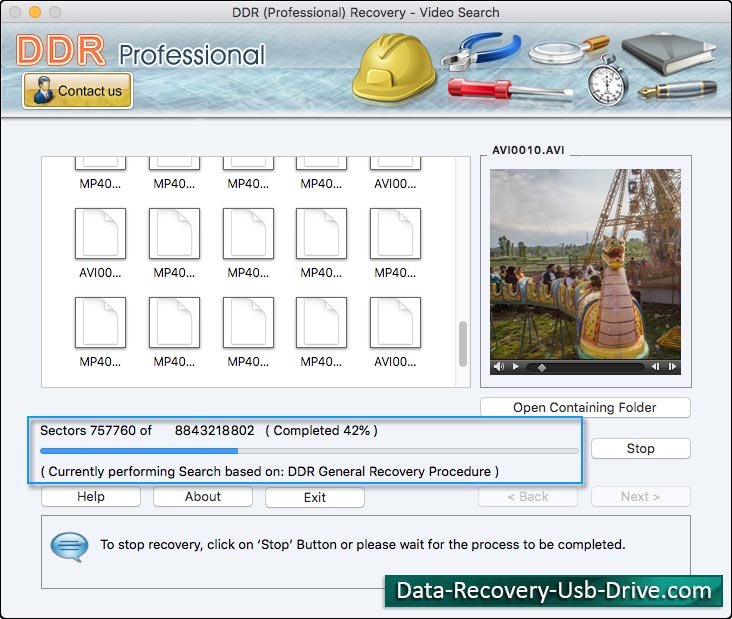The height and width of the screenshot is (619, 732).
Task: Click the greyed-out Back button
Action: 528,497
